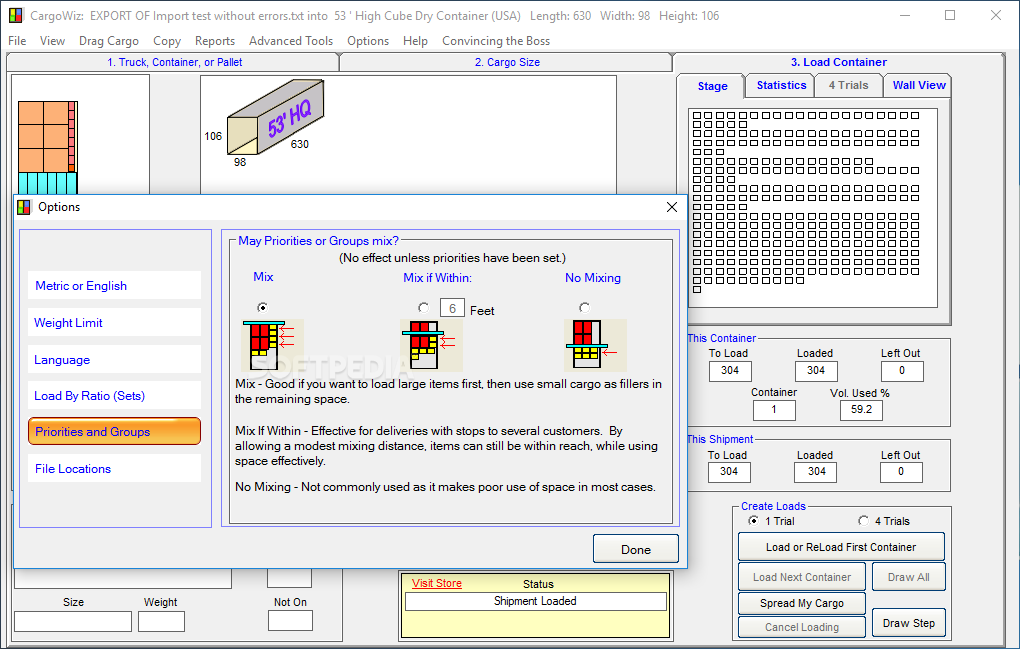Click the Stage cargo squares grid
Image resolution: width=1020 pixels, height=649 pixels.
812,207
